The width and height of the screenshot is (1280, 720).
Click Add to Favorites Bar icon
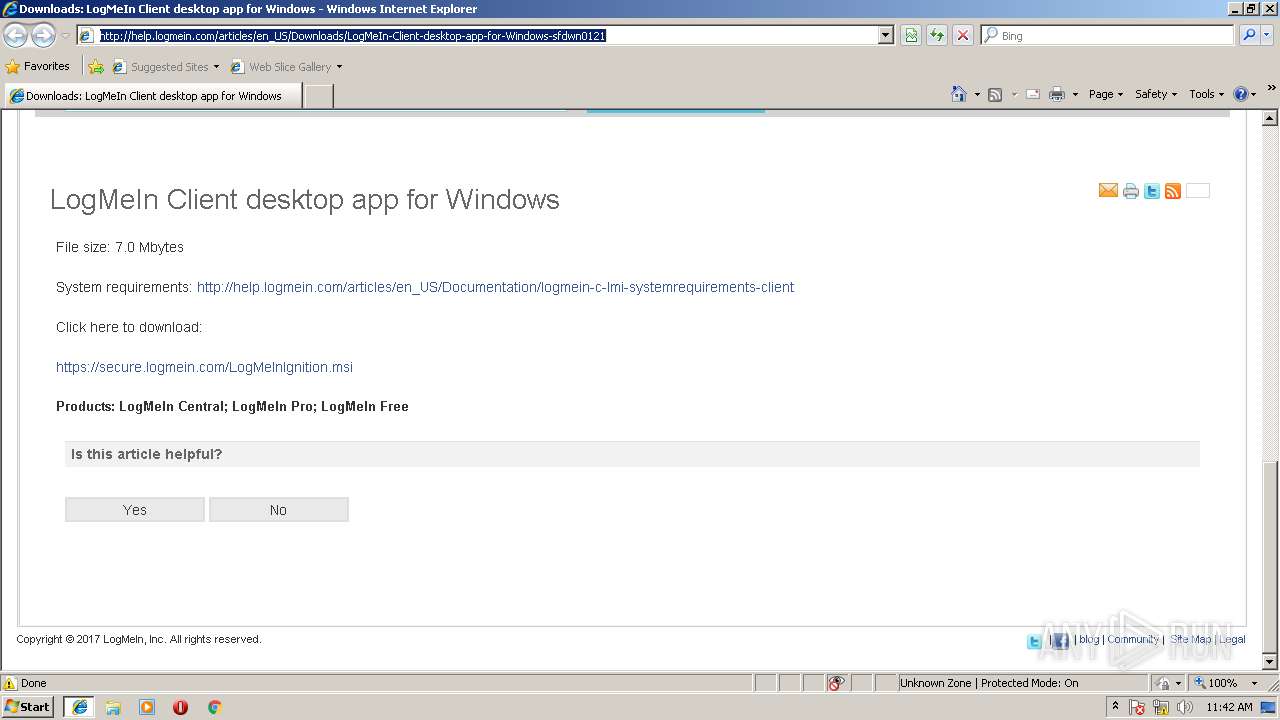coord(96,67)
